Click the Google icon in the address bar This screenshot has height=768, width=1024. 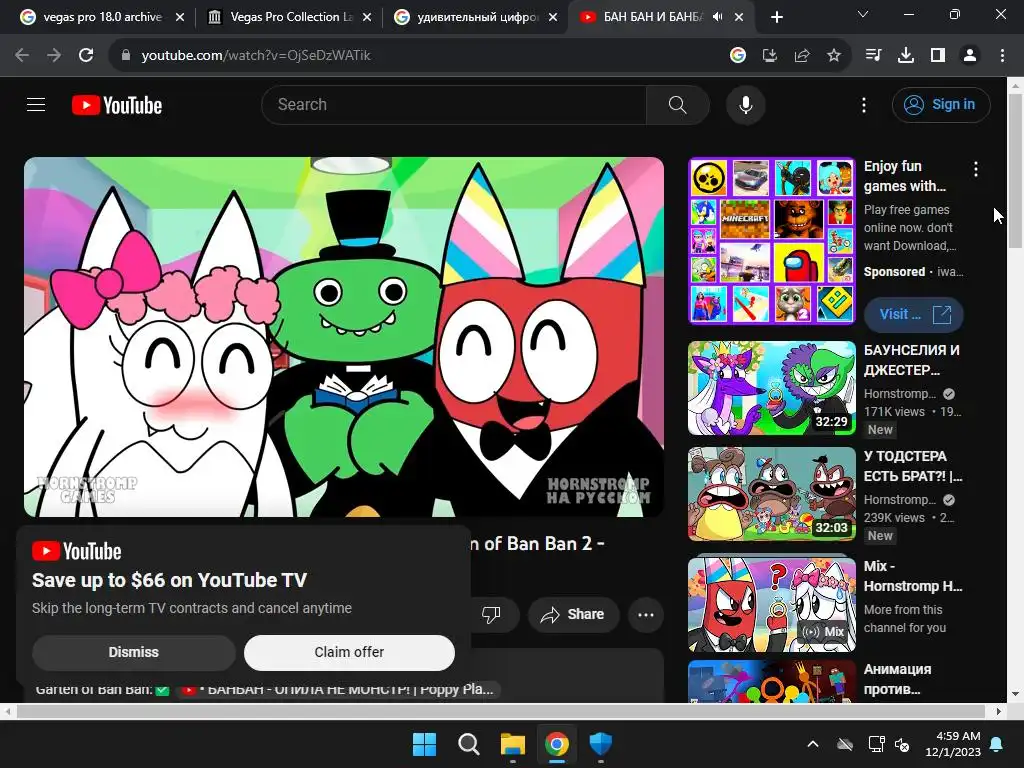click(738, 56)
